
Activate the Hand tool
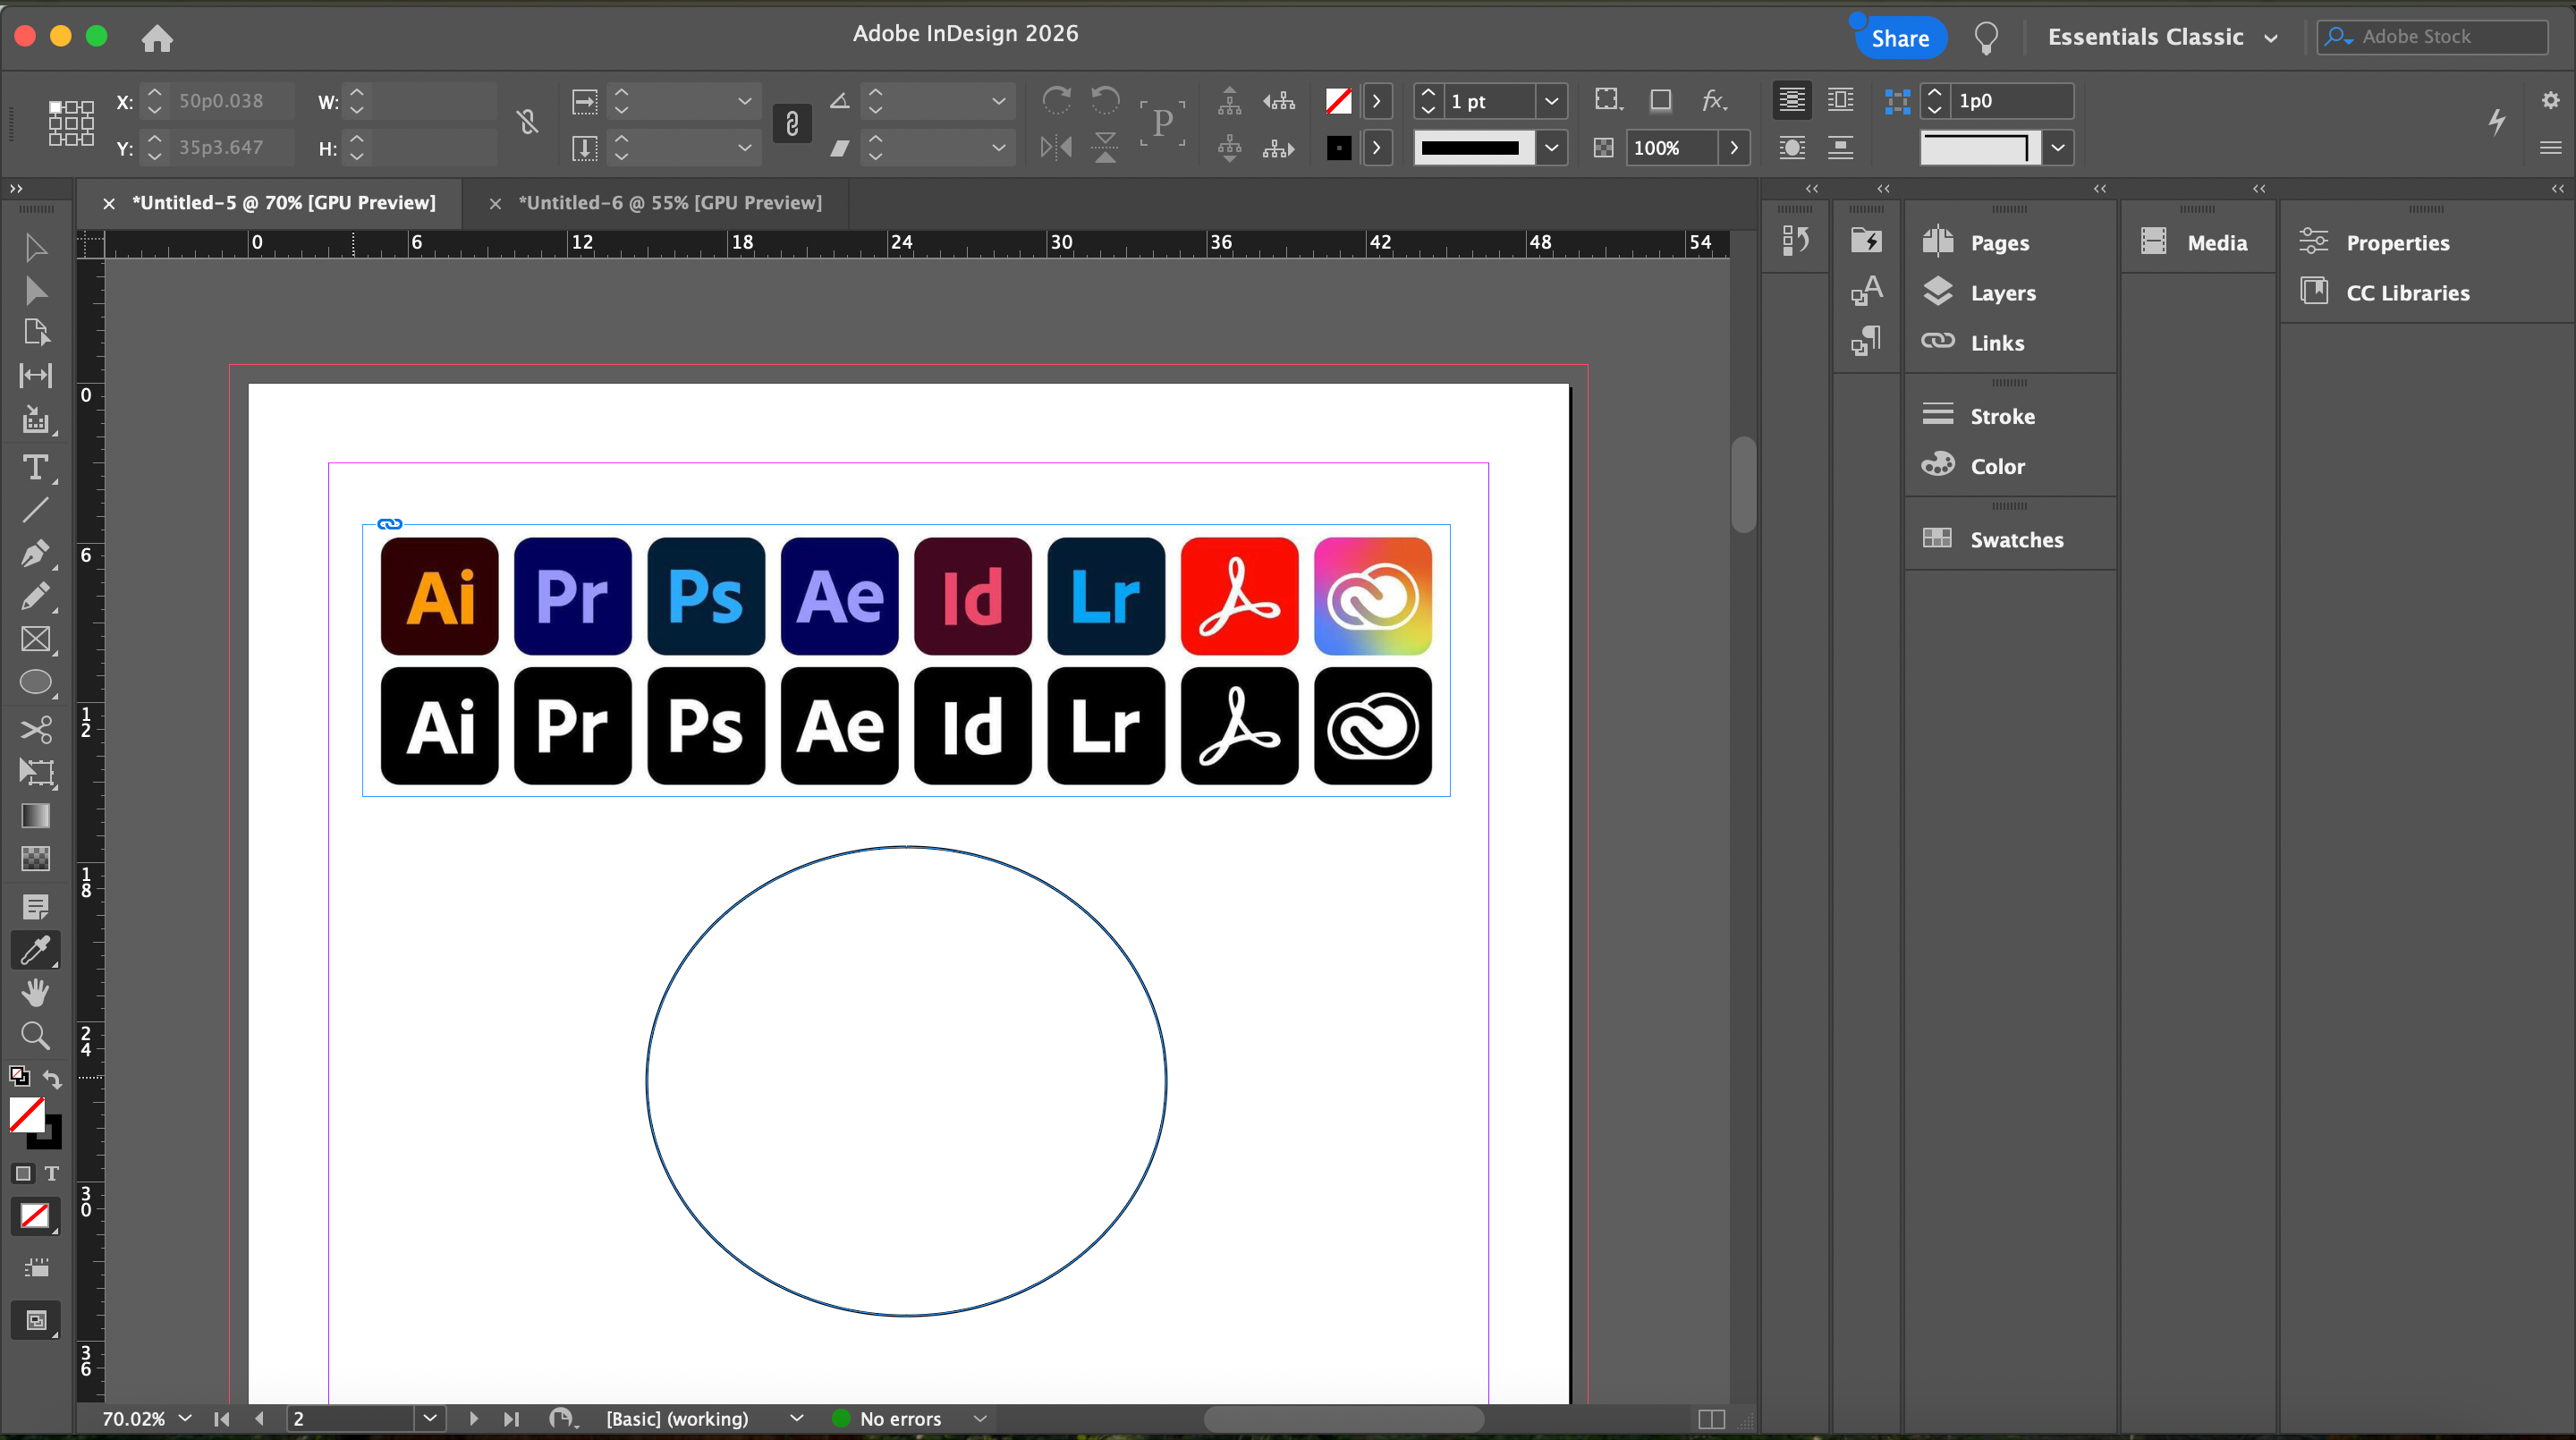coord(35,992)
